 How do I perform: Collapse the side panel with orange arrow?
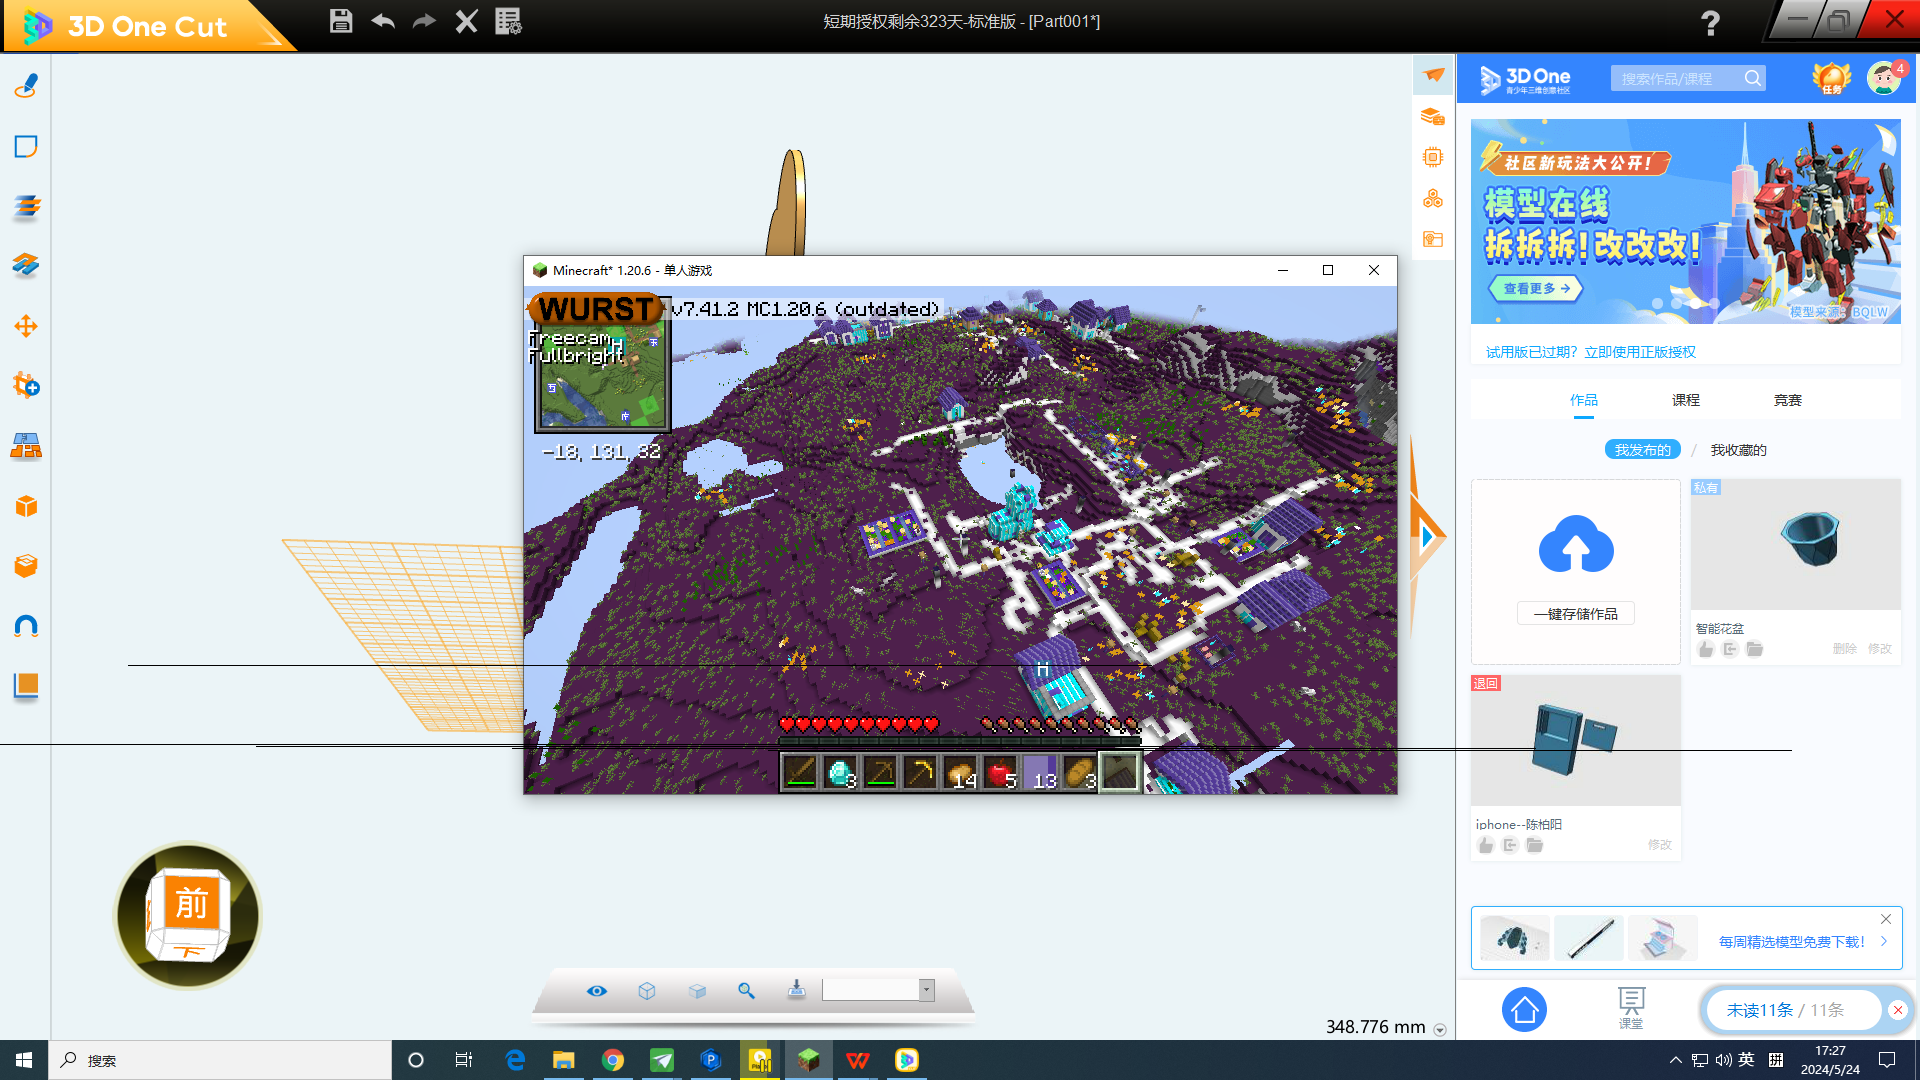point(1426,537)
